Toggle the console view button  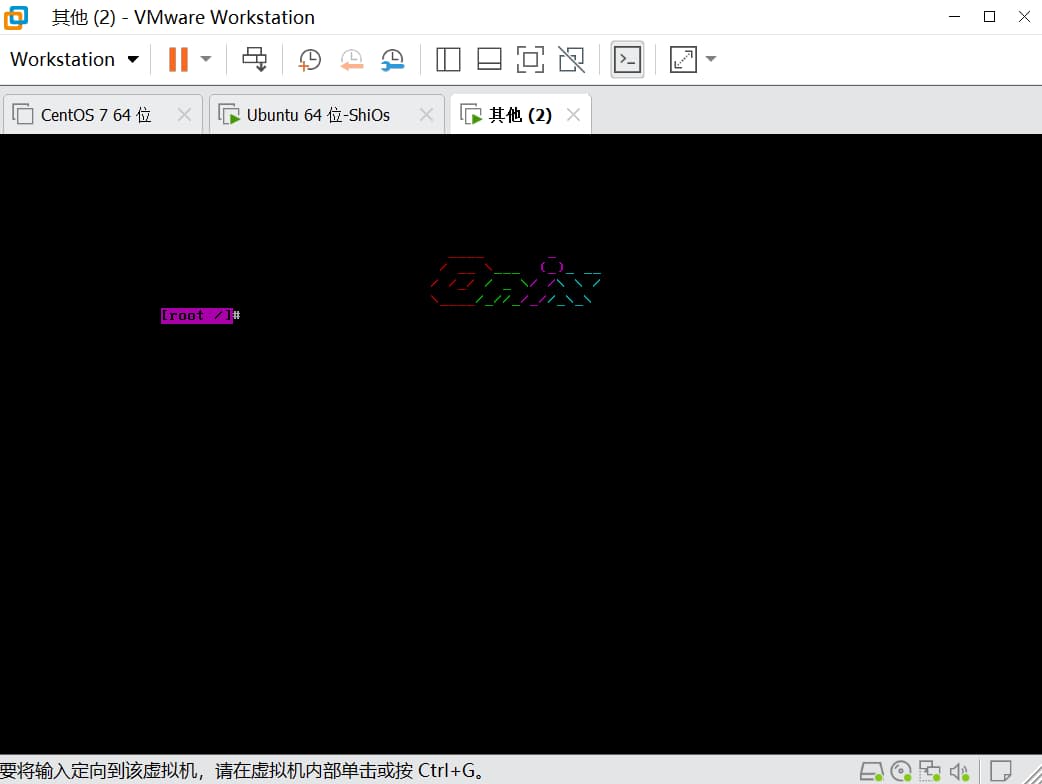click(x=627, y=59)
